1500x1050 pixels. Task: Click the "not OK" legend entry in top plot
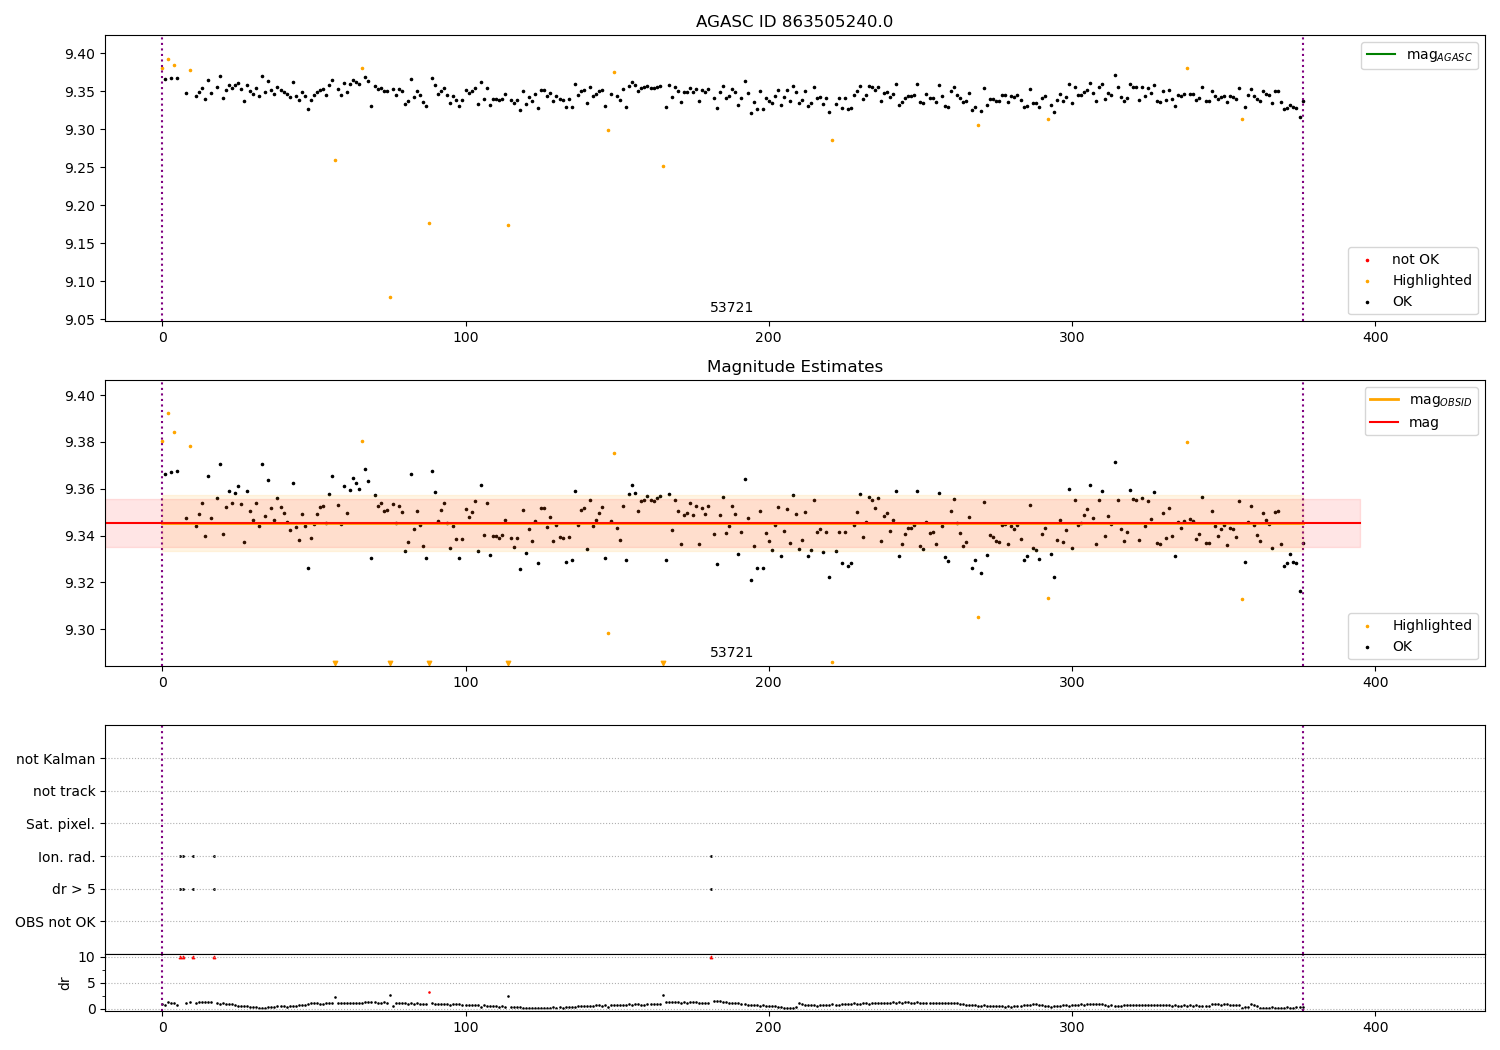1415,260
